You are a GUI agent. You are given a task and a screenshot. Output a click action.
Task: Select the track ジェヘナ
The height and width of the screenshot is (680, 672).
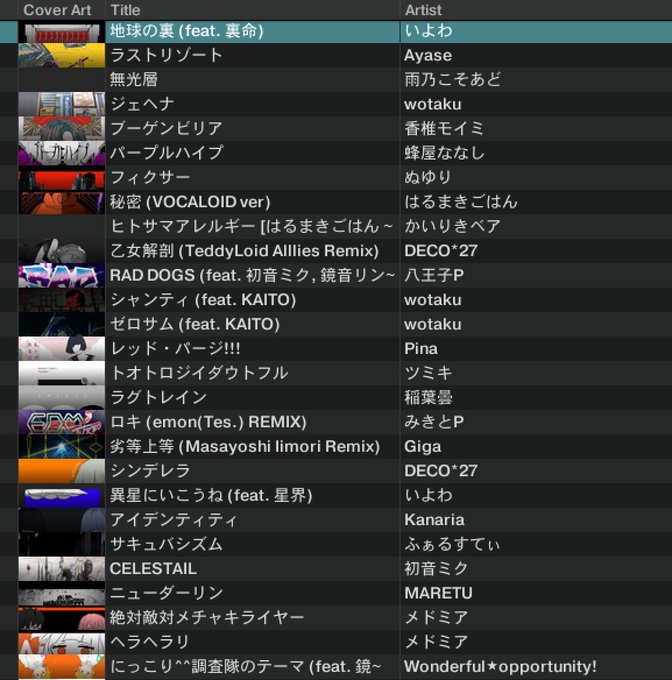(x=142, y=104)
